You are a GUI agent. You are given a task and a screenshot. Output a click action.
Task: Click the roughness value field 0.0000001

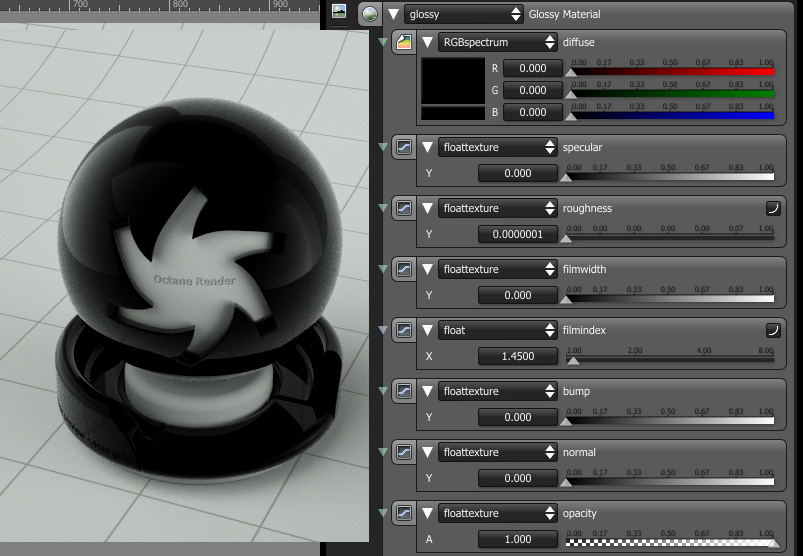(x=518, y=234)
